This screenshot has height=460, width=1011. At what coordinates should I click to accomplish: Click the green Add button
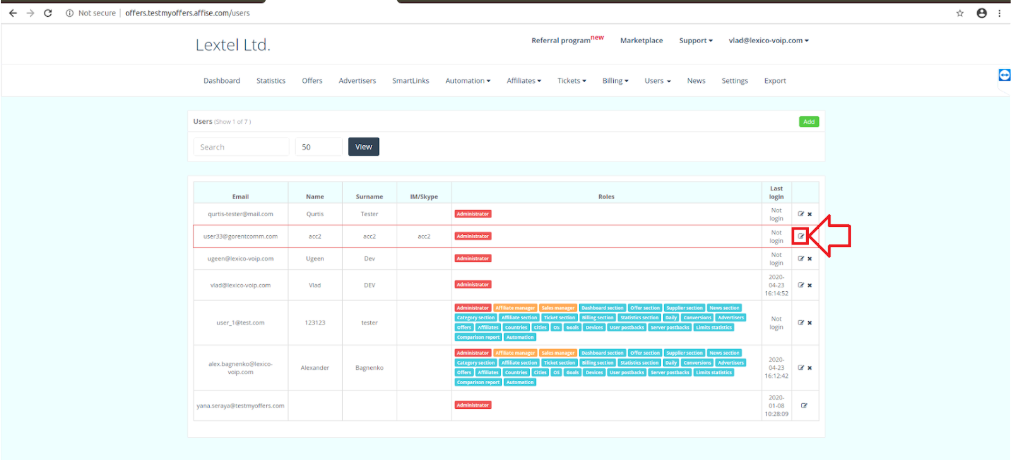pos(809,121)
